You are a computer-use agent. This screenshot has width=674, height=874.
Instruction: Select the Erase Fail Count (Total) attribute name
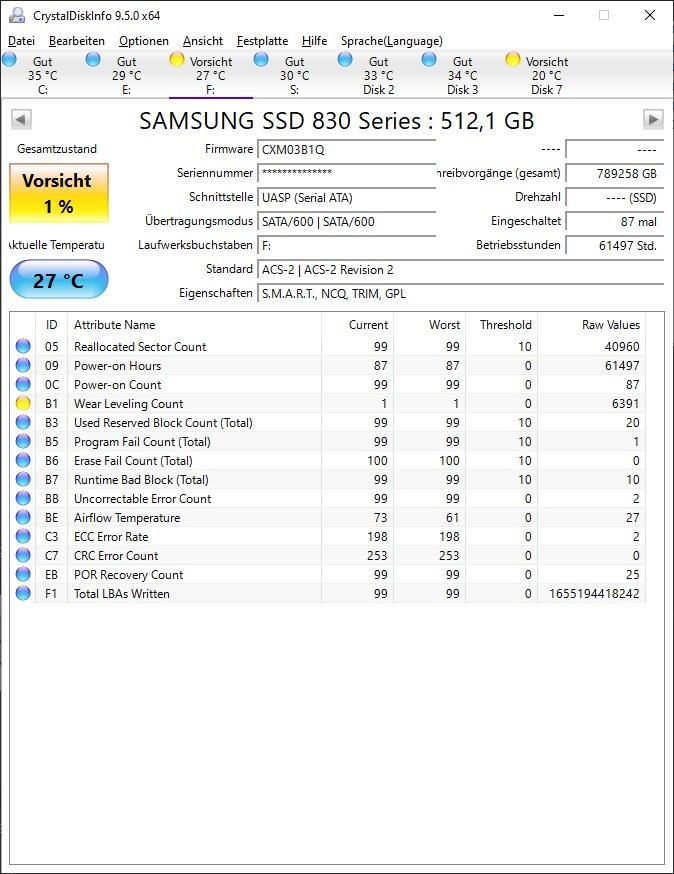tap(133, 461)
